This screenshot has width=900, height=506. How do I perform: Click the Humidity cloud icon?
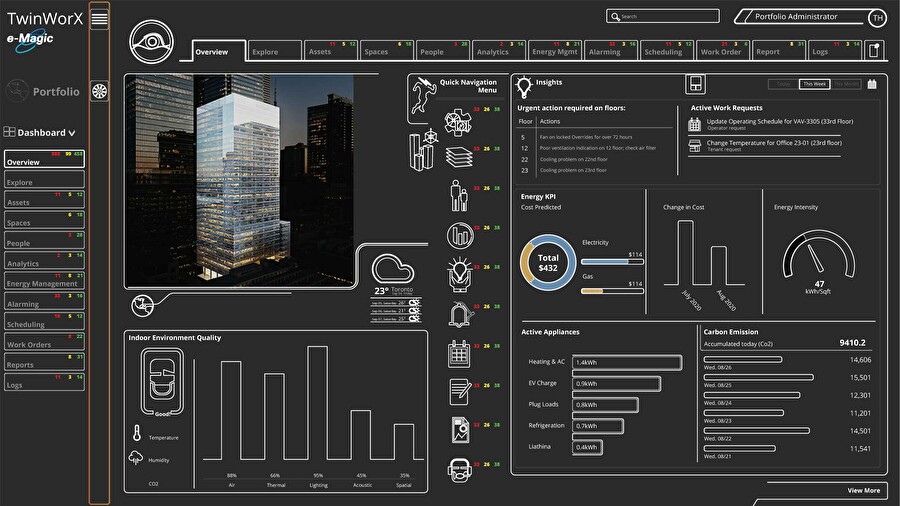click(135, 457)
